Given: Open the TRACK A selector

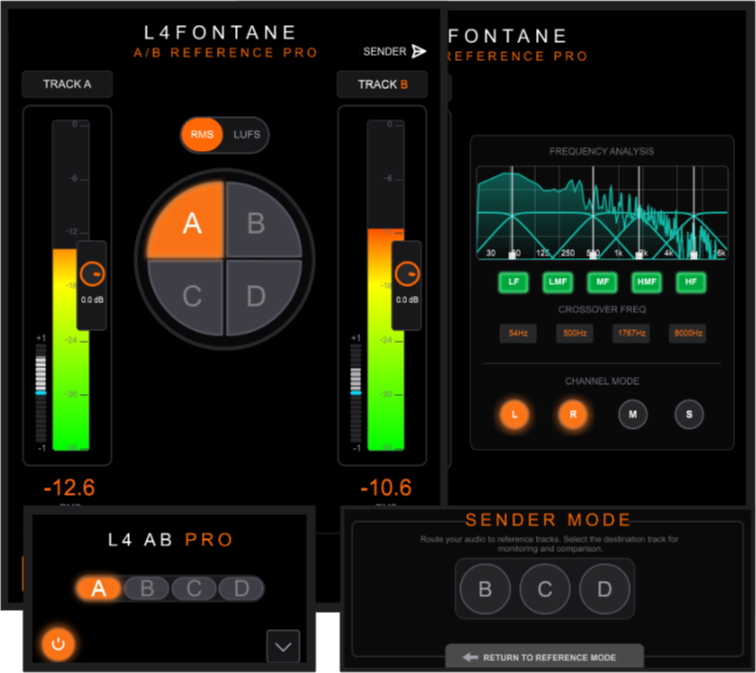Looking at the screenshot, I should (67, 84).
